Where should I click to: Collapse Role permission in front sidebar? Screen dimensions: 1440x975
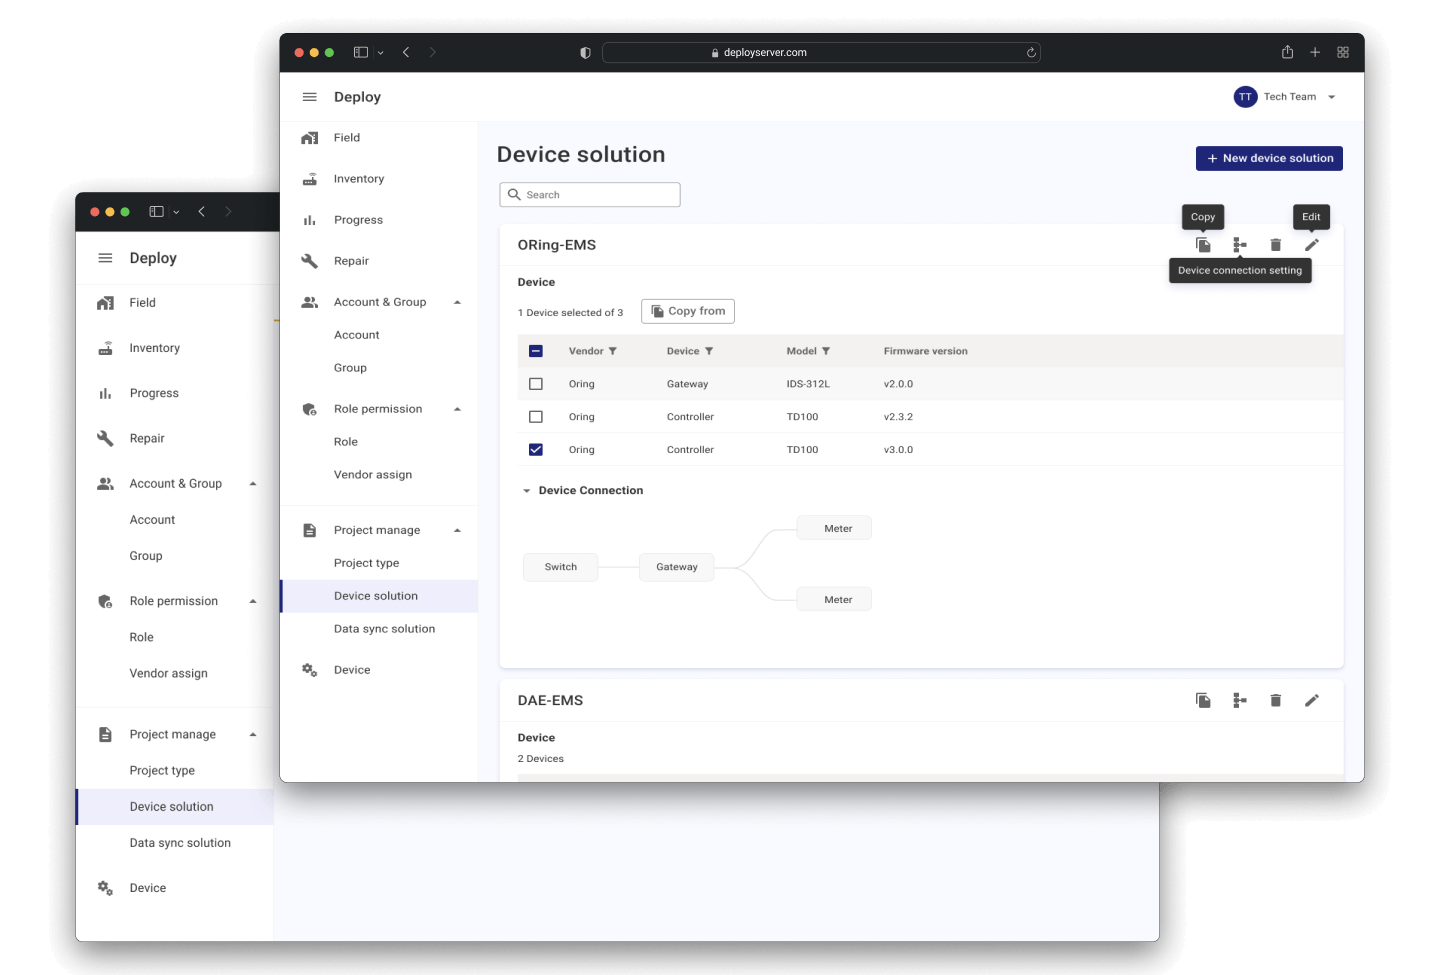[x=457, y=409]
